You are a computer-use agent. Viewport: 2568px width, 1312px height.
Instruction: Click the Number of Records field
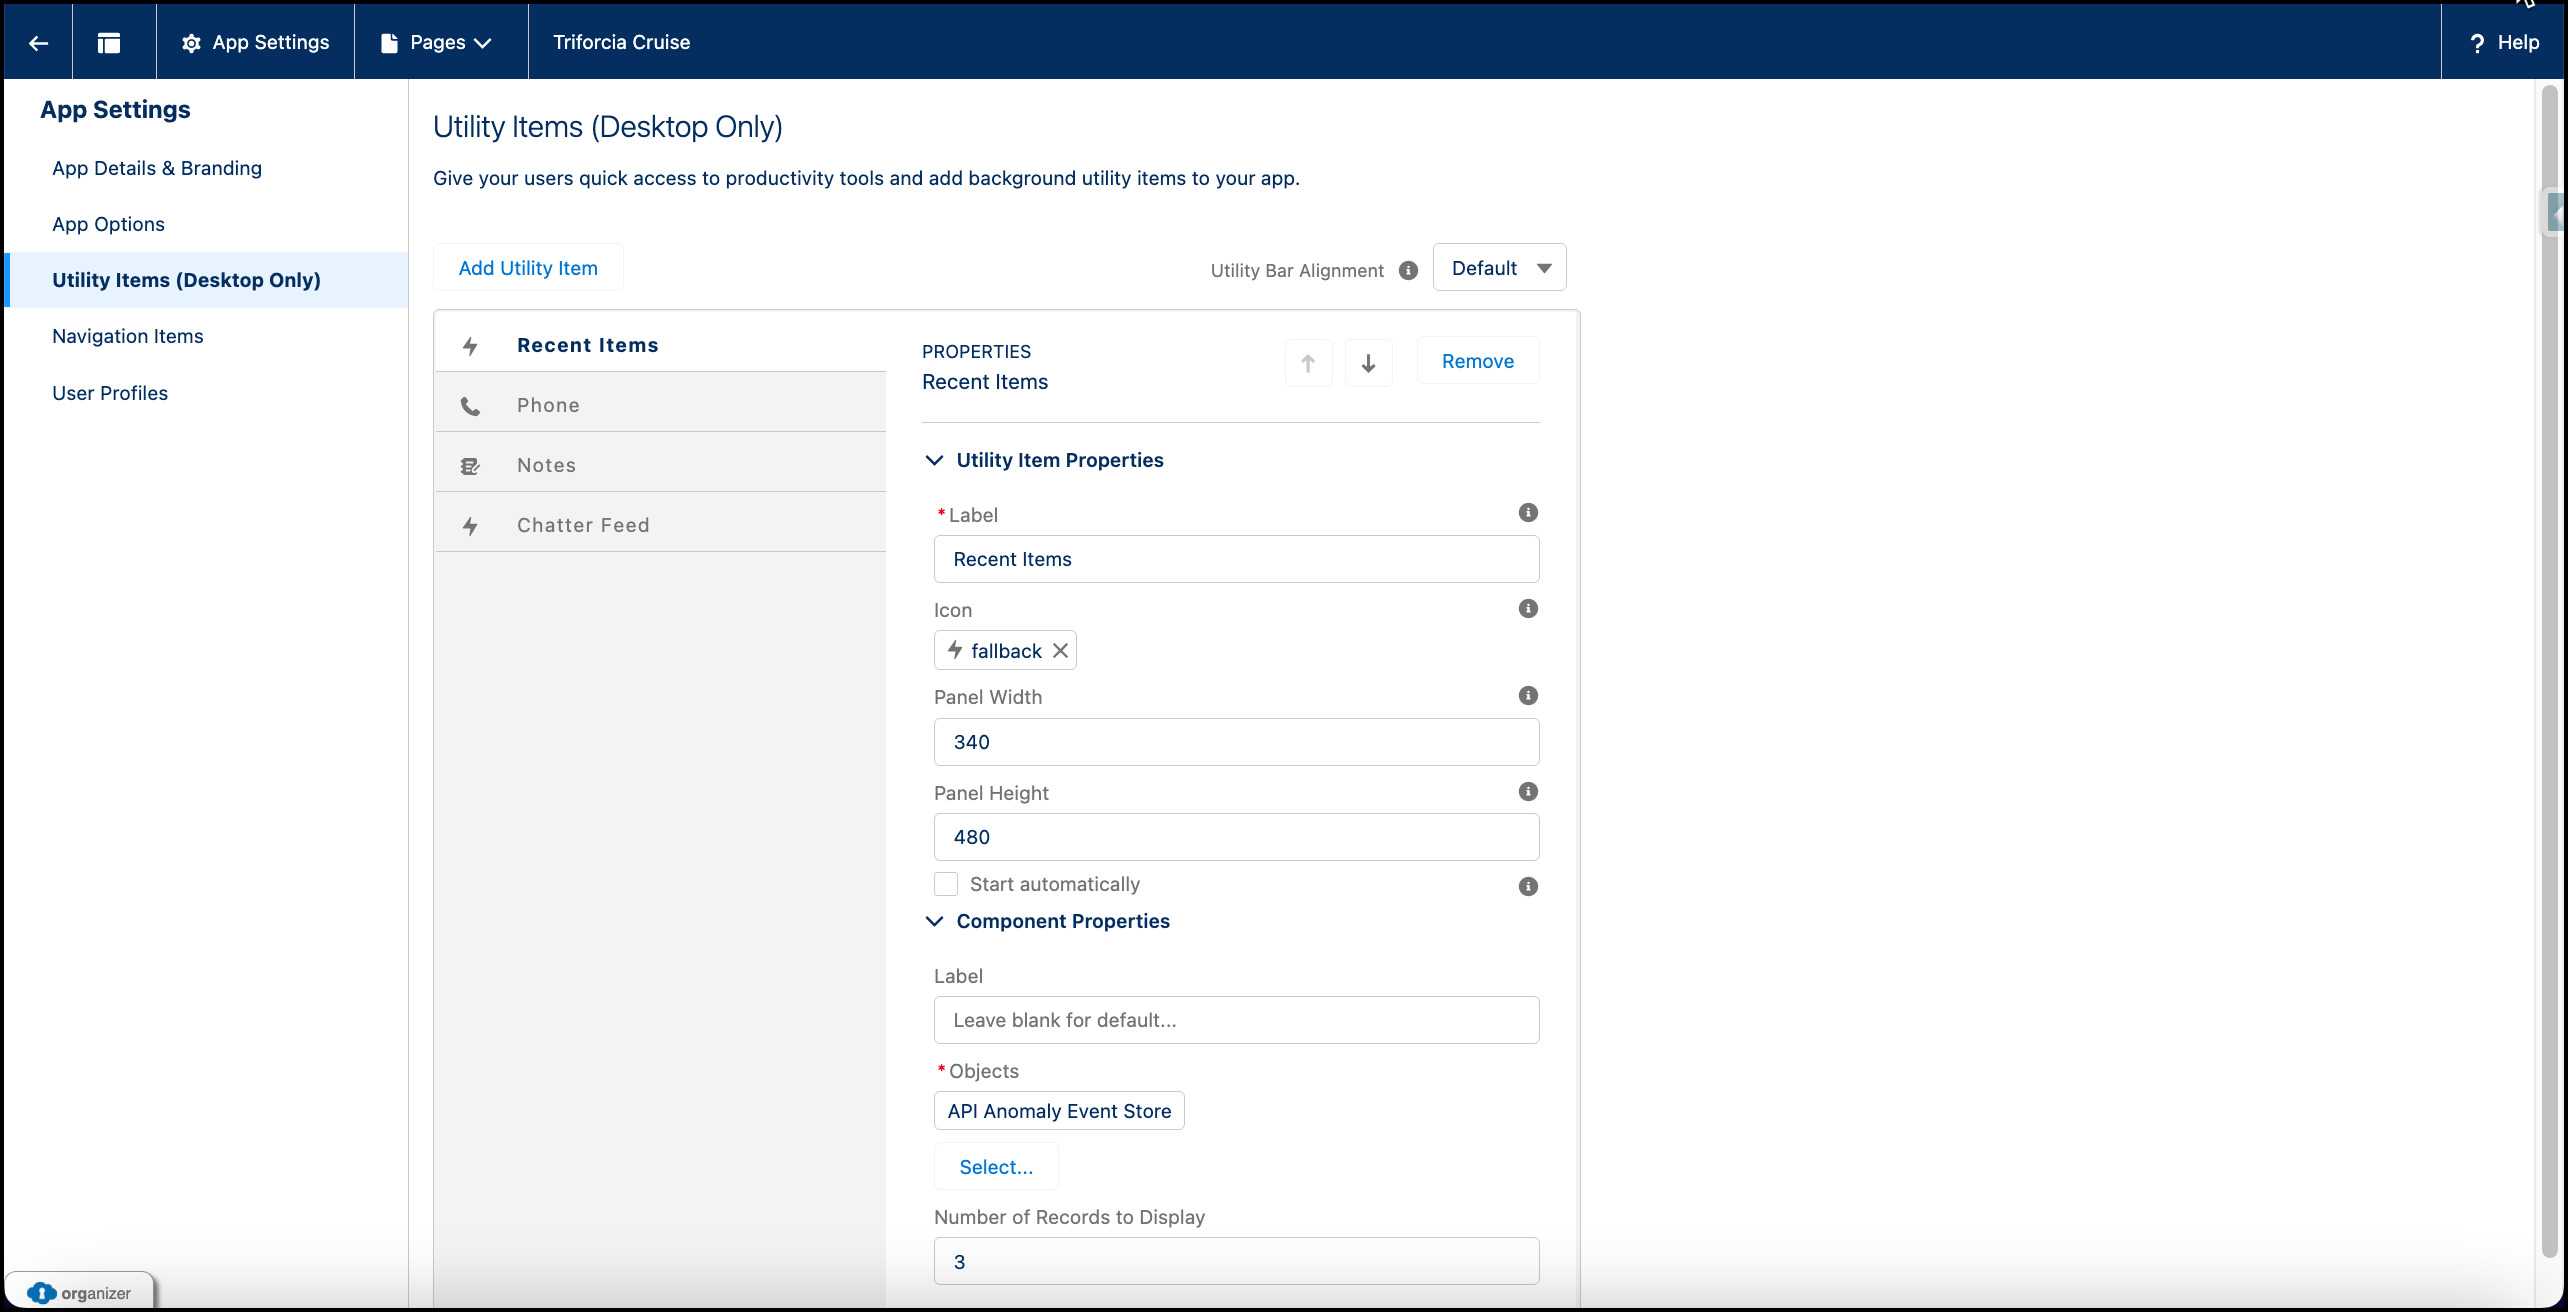tap(1236, 1261)
